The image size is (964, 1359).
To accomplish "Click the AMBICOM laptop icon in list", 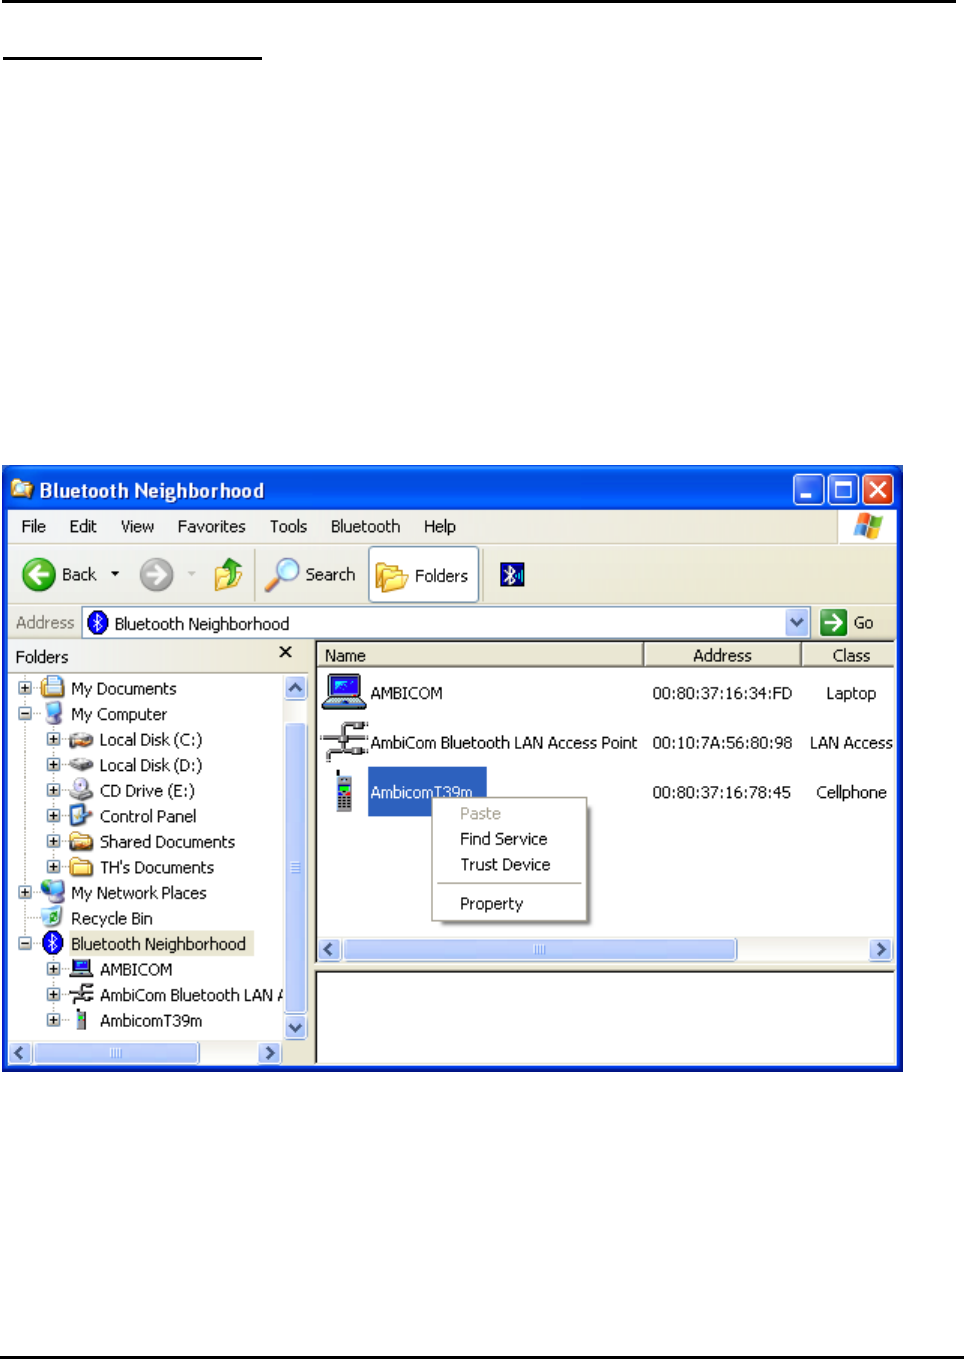I will tap(343, 691).
